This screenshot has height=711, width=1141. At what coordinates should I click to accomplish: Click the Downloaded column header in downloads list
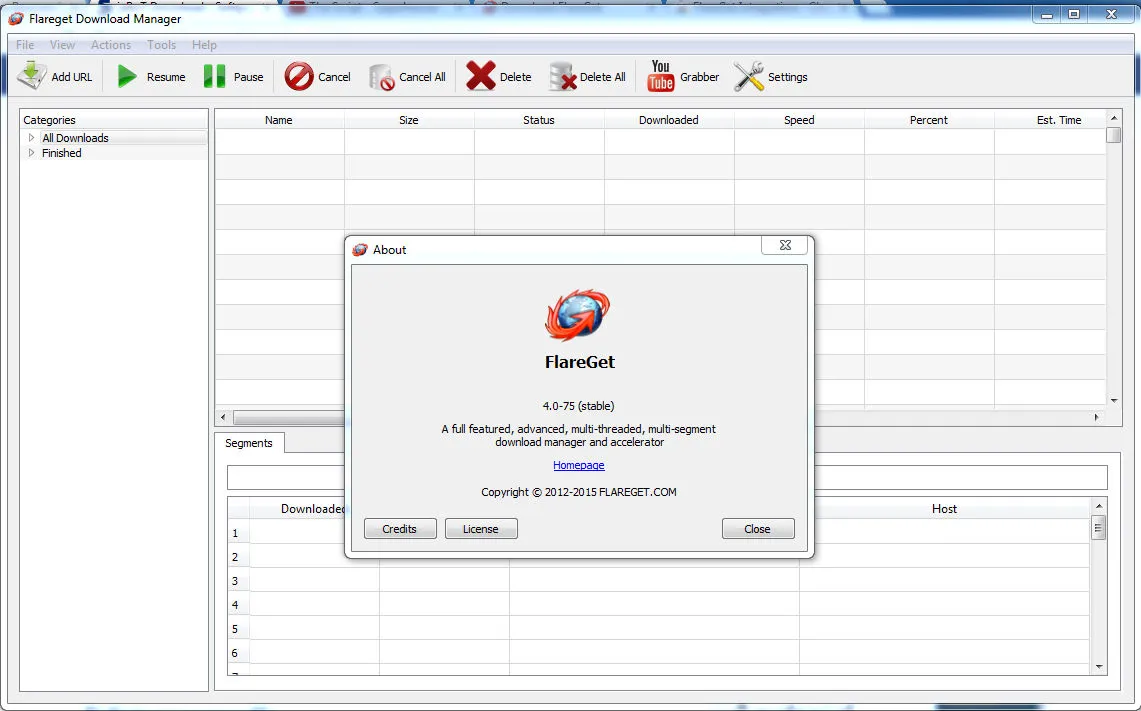(669, 120)
